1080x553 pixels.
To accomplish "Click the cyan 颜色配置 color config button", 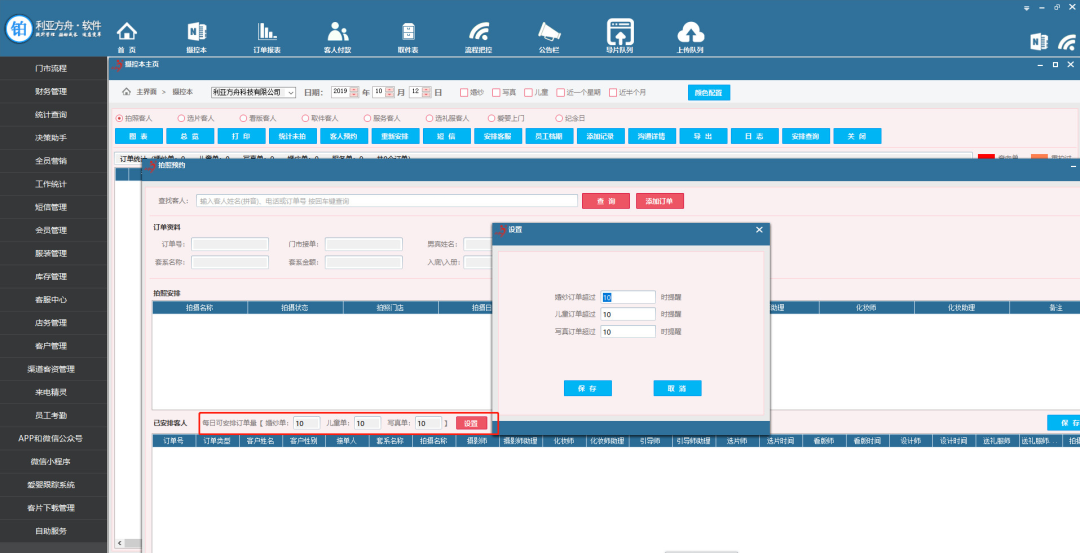I will 709,92.
